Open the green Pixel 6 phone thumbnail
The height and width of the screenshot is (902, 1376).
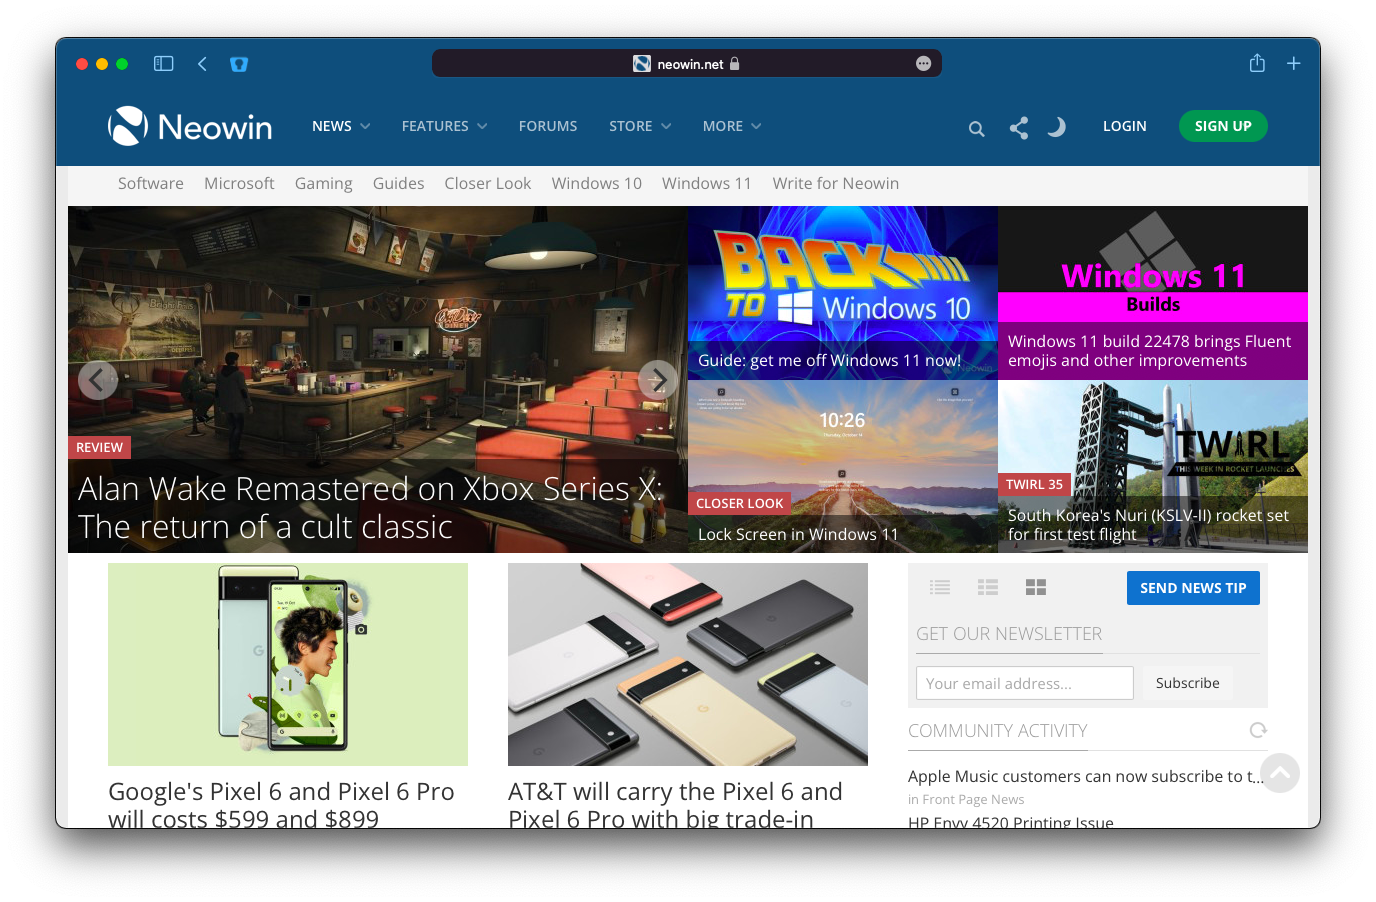click(x=288, y=664)
